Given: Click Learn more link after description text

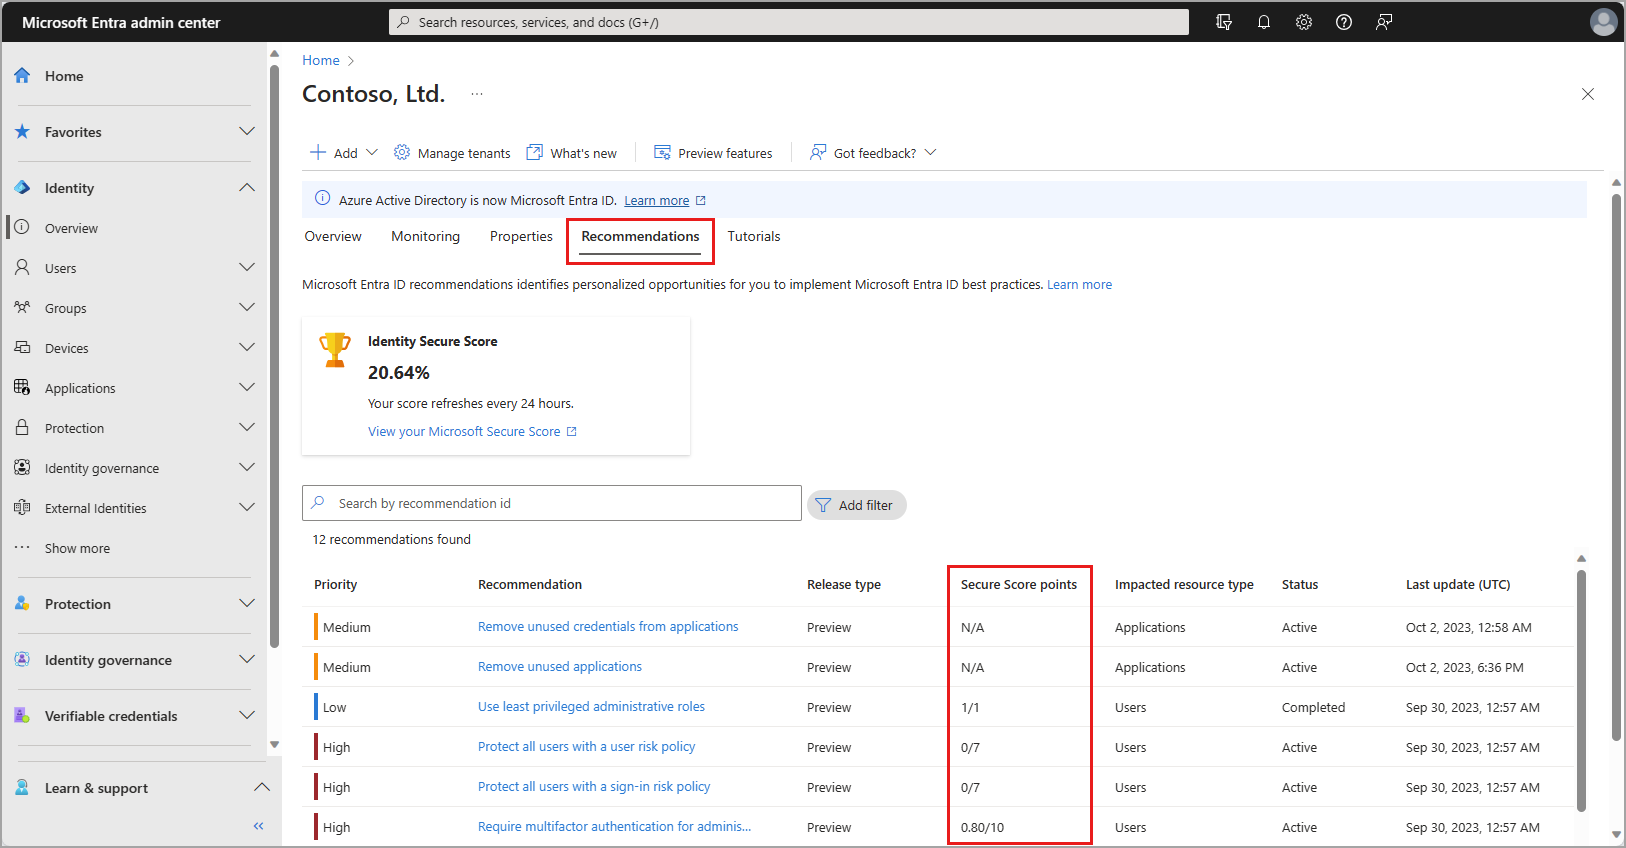Looking at the screenshot, I should tap(1079, 285).
